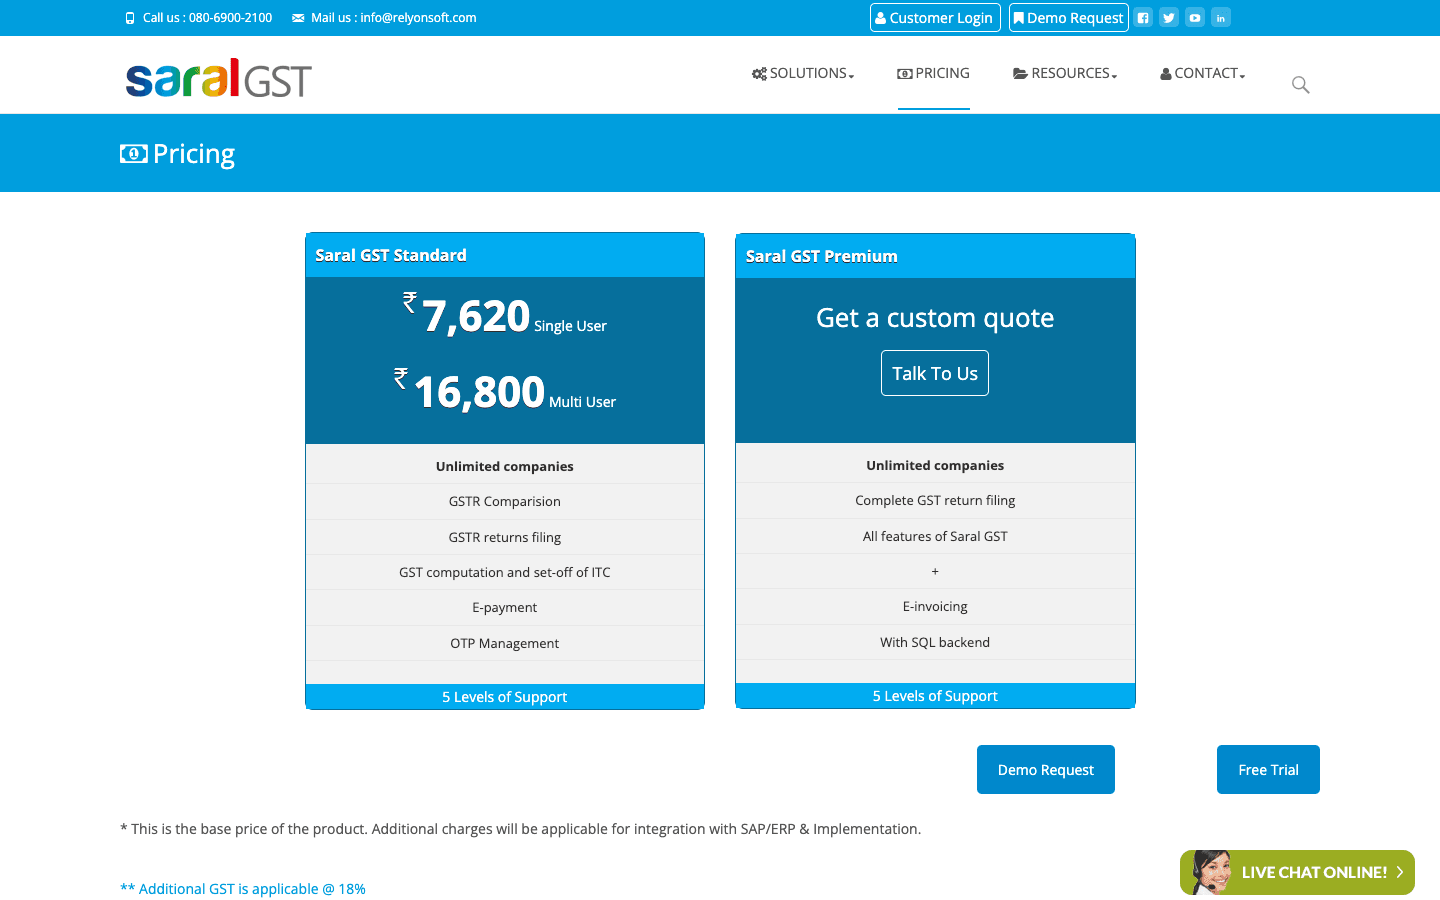Viewport: 1440px width, 900px height.
Task: Click the Complete GST return filing row
Action: click(935, 501)
